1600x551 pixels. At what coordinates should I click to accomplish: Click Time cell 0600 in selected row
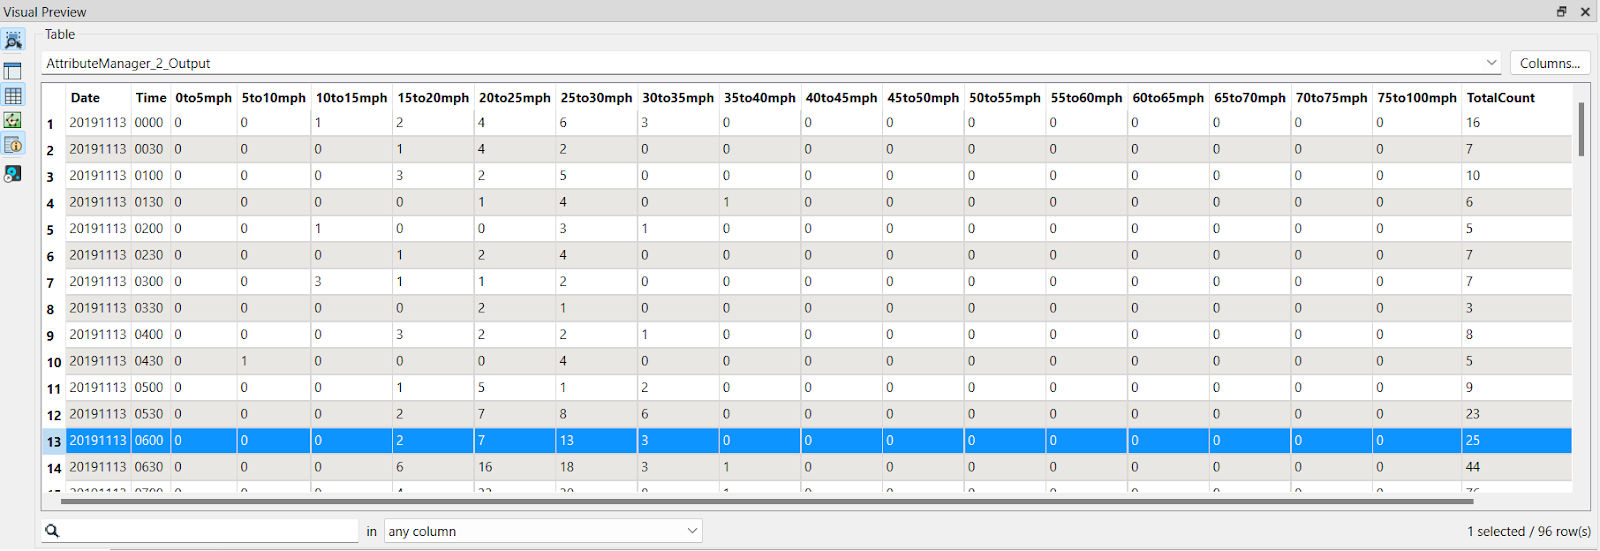pyautogui.click(x=151, y=440)
